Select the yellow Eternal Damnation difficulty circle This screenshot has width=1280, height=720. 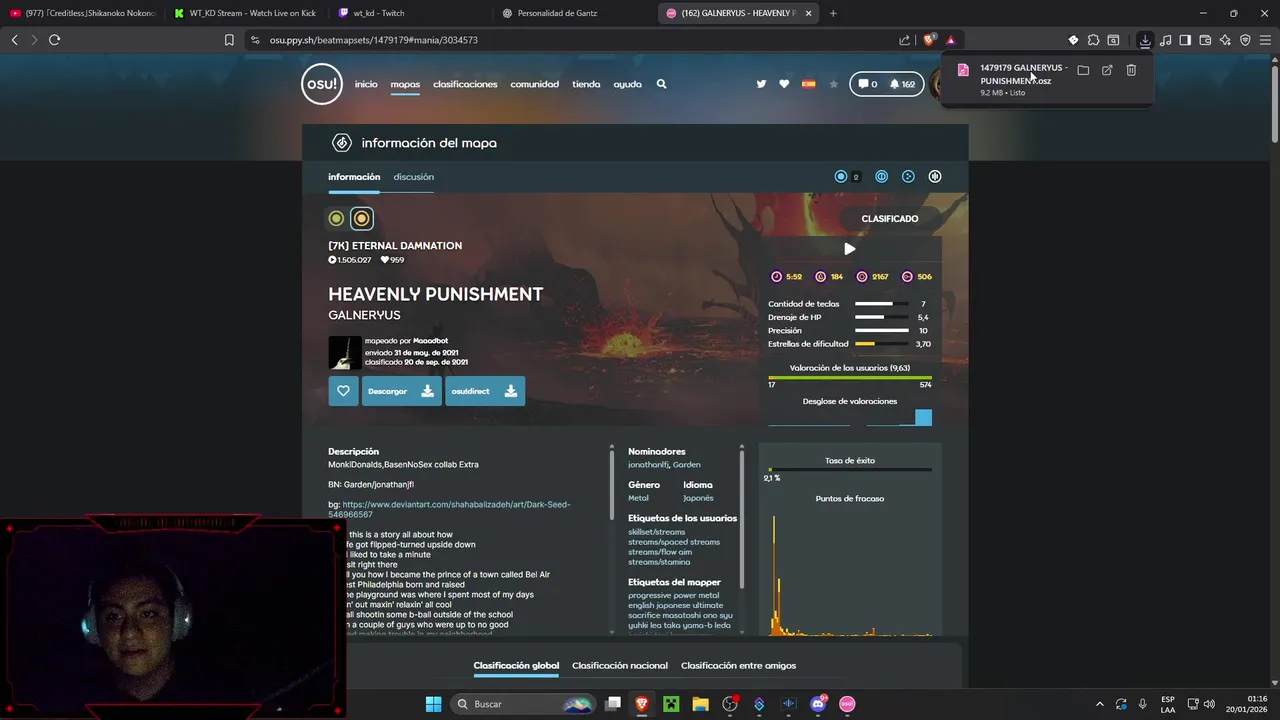[361, 218]
